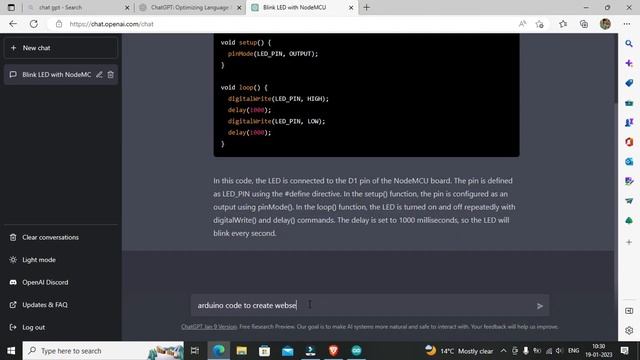This screenshot has width=640, height=360.
Task: Open Task View on the taskbar
Action: 195,351
